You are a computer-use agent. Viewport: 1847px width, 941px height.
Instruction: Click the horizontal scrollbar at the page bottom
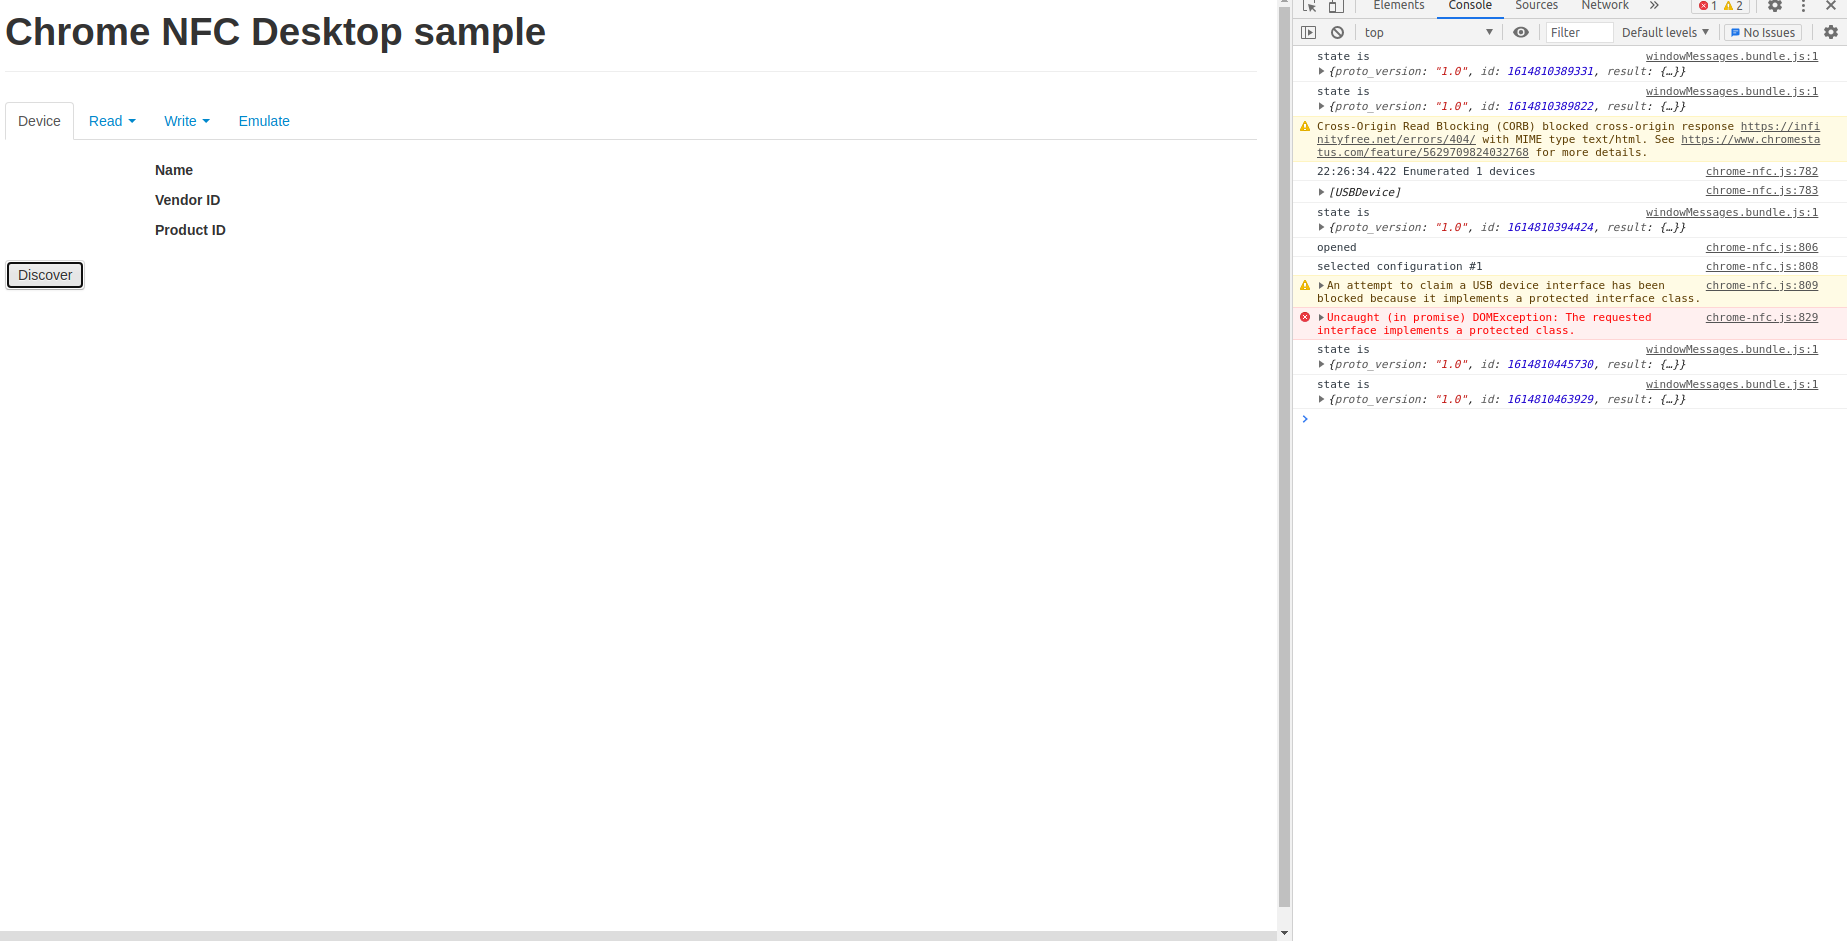click(x=638, y=936)
